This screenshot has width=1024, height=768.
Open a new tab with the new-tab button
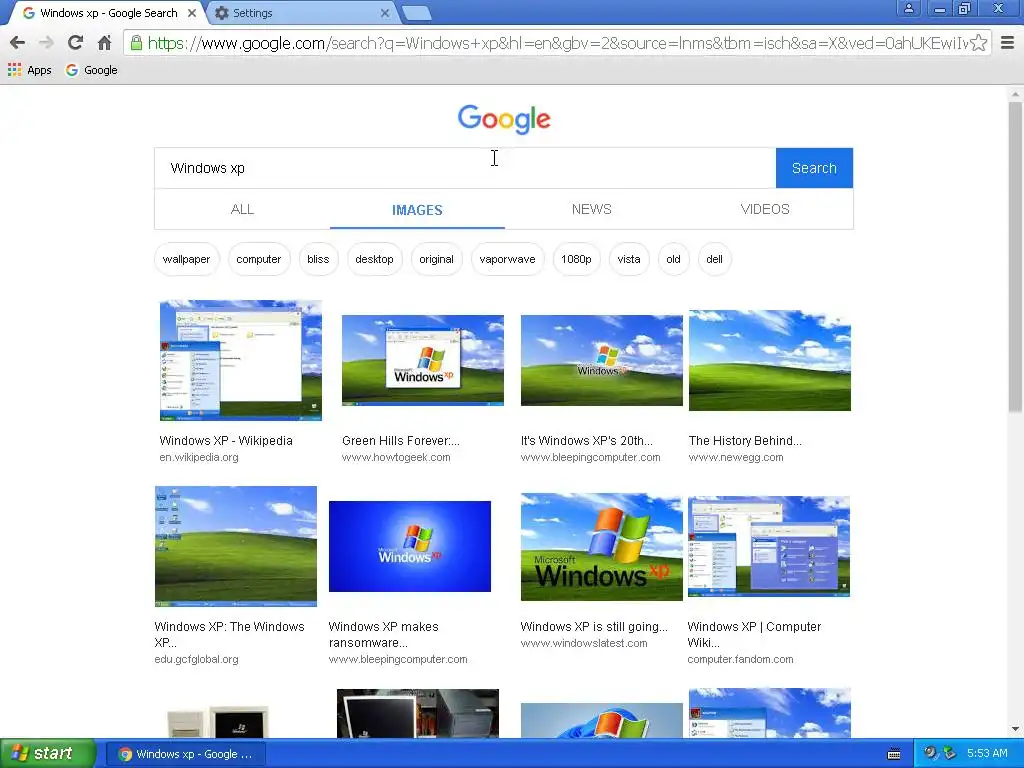coord(416,13)
